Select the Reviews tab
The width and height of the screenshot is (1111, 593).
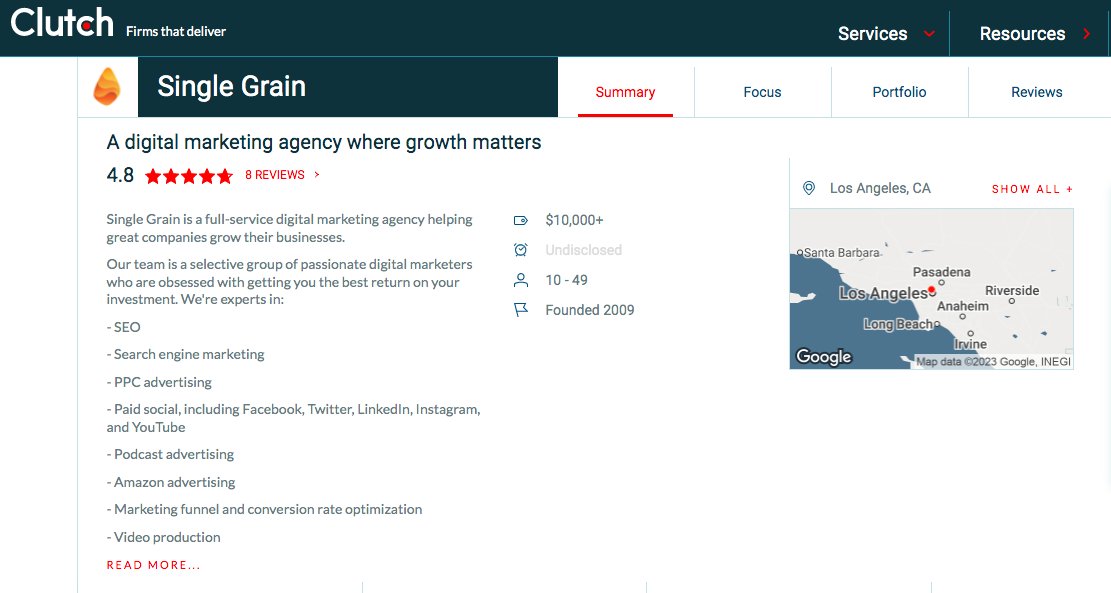click(x=1036, y=92)
